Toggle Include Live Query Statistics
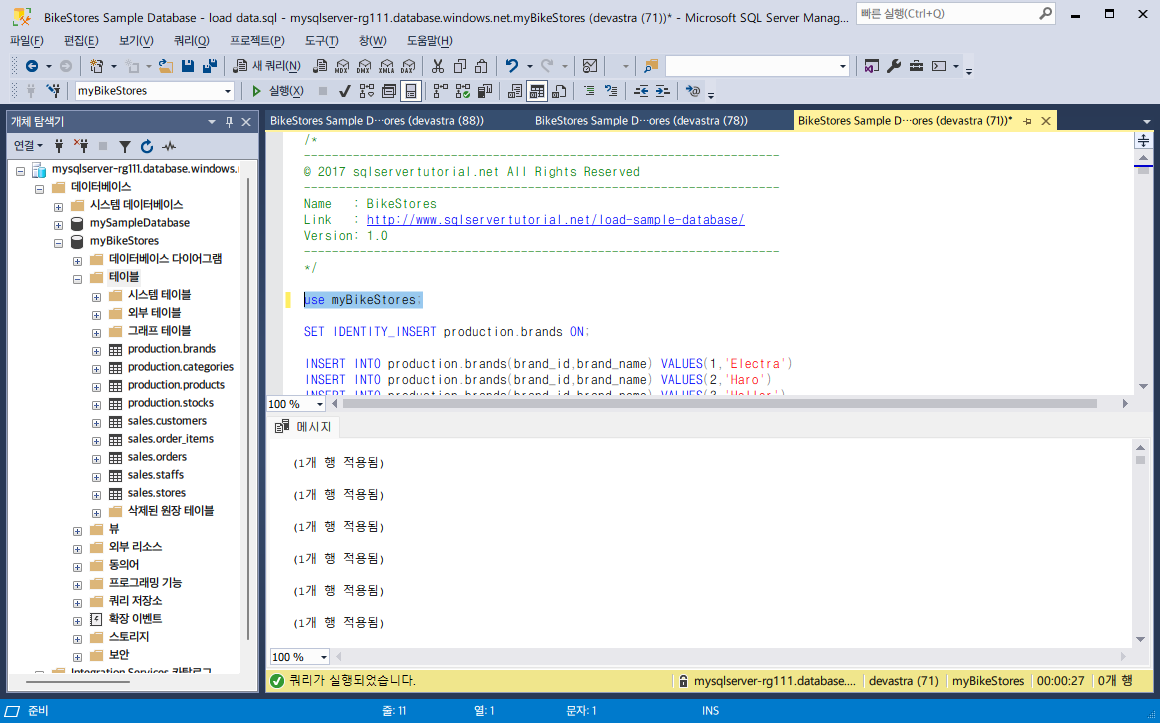 [x=463, y=91]
